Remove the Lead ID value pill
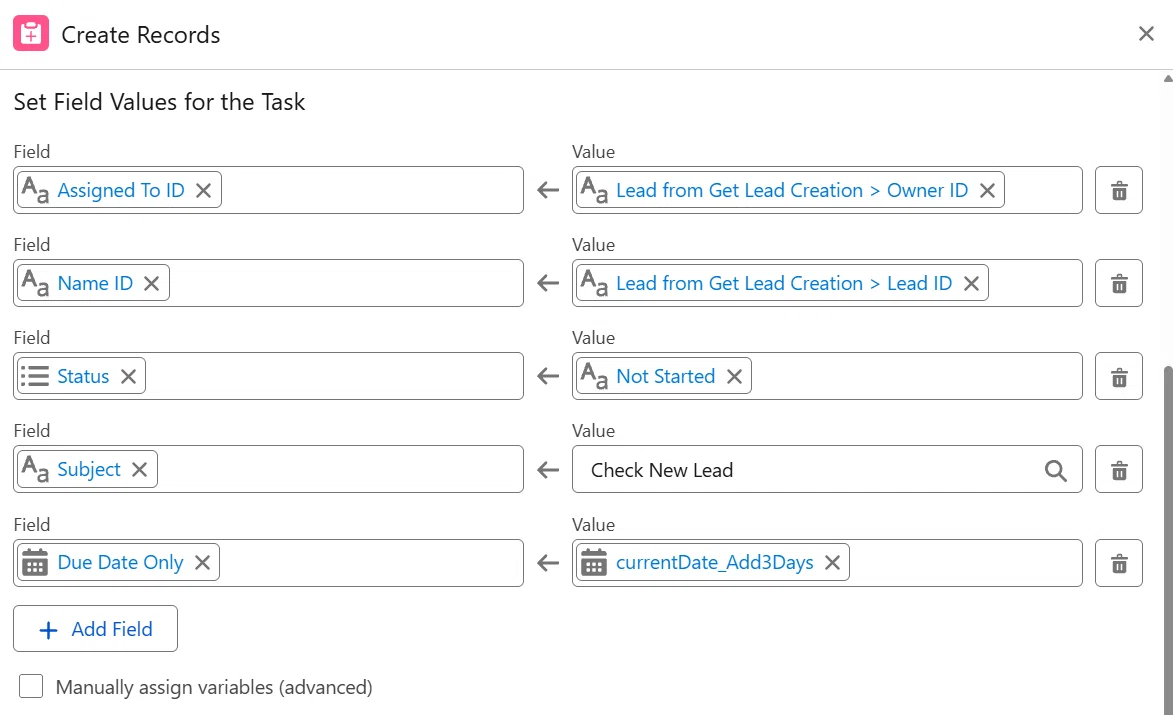 tap(972, 283)
